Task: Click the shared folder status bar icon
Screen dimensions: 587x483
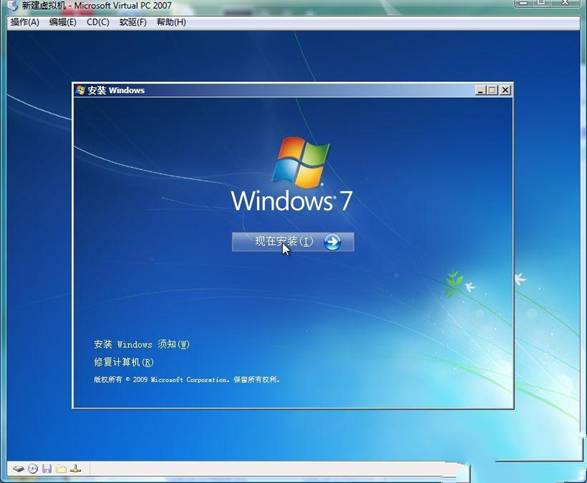Action: click(61, 469)
